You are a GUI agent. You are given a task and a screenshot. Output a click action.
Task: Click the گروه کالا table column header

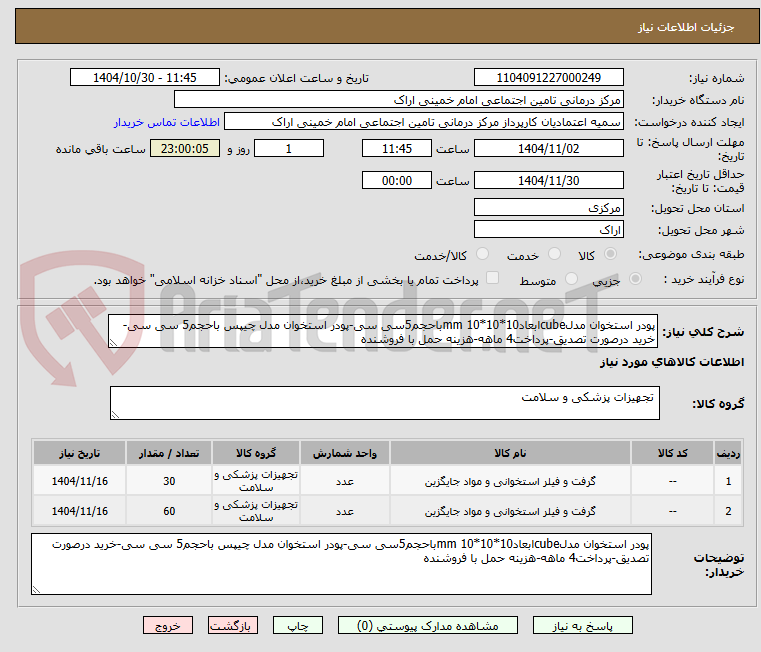click(256, 453)
